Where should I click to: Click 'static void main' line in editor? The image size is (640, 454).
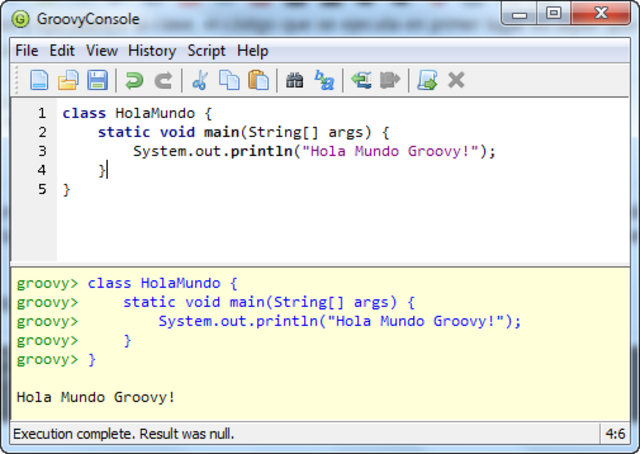pos(243,132)
